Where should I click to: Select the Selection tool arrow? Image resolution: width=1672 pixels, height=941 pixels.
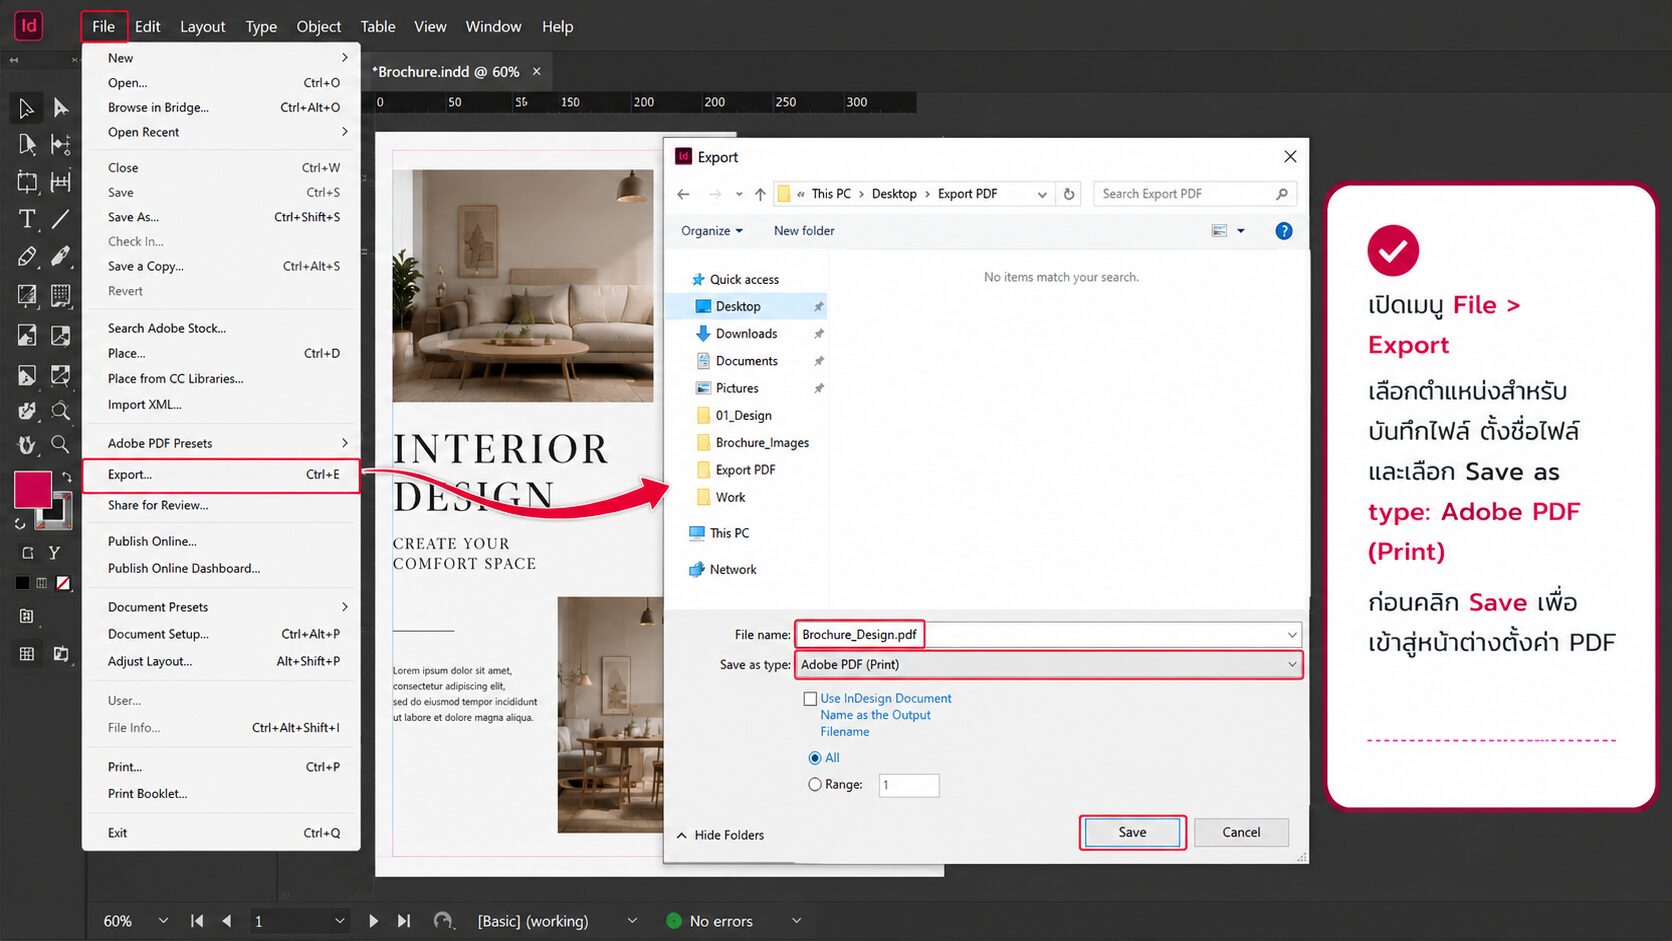tap(26, 107)
